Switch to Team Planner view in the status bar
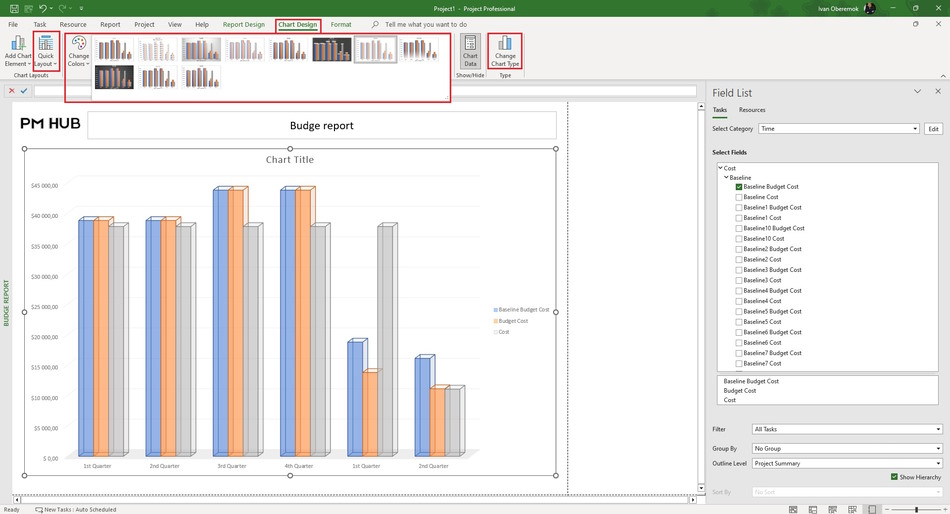Screen dimensions: 950x514 [x=832, y=509]
